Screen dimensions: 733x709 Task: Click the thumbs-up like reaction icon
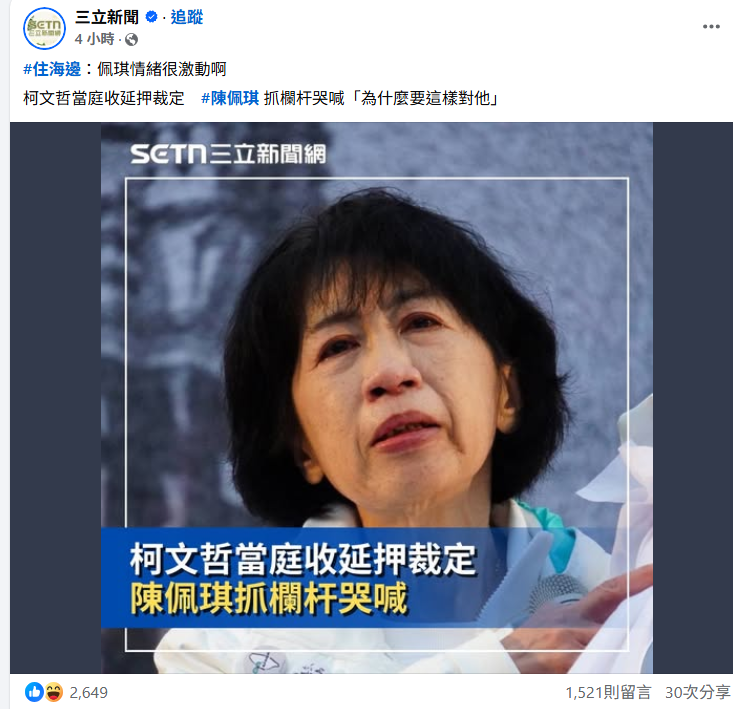tap(34, 692)
